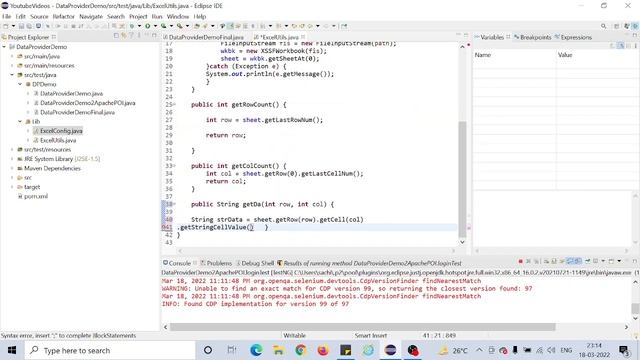640x360 pixels.
Task: Click the ENG language indicator in tray
Action: [566, 350]
